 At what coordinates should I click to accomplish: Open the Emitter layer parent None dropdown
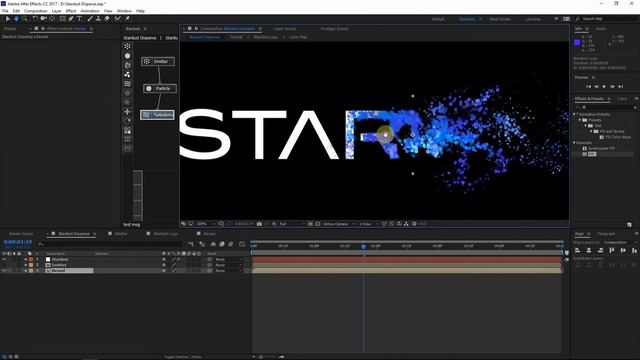point(228,265)
